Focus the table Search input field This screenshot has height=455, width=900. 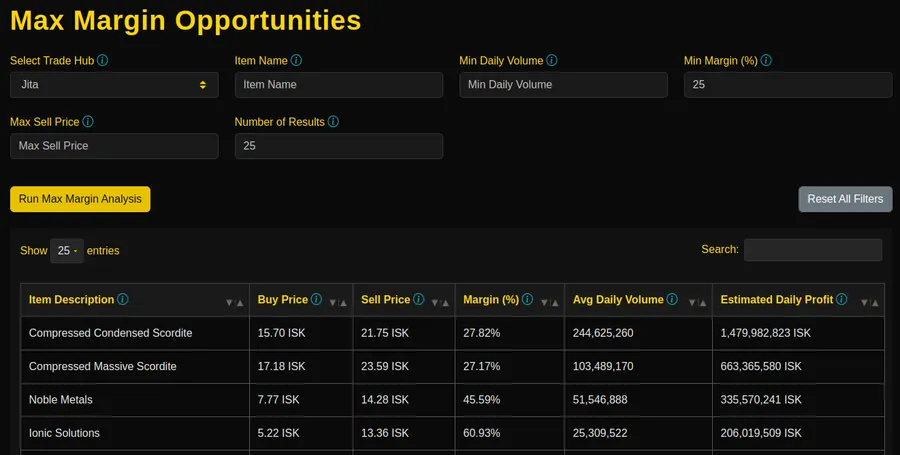click(x=812, y=250)
